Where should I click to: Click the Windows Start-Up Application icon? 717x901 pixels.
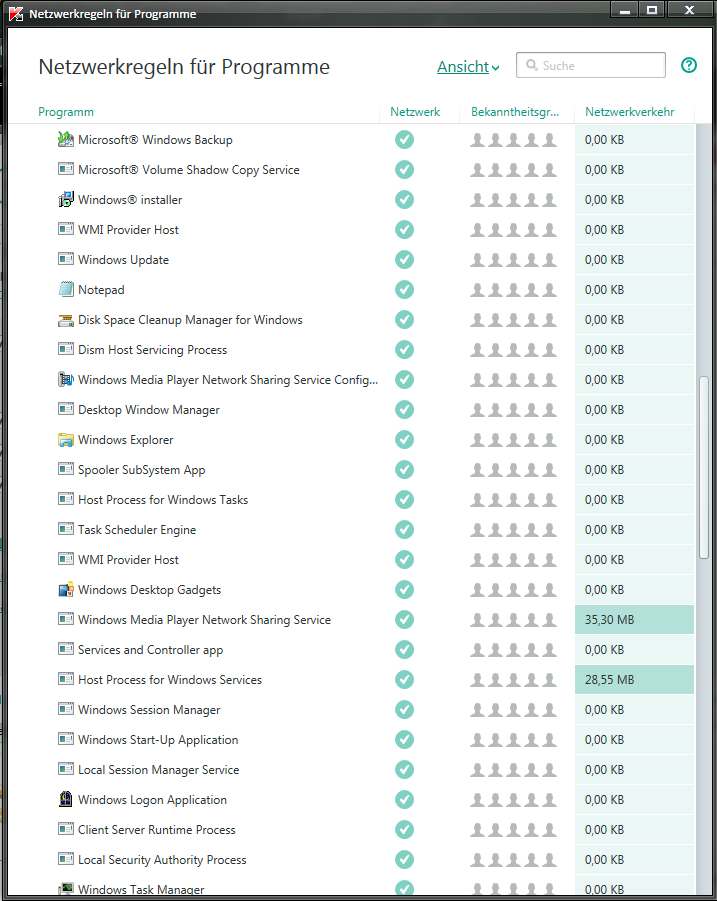(65, 739)
